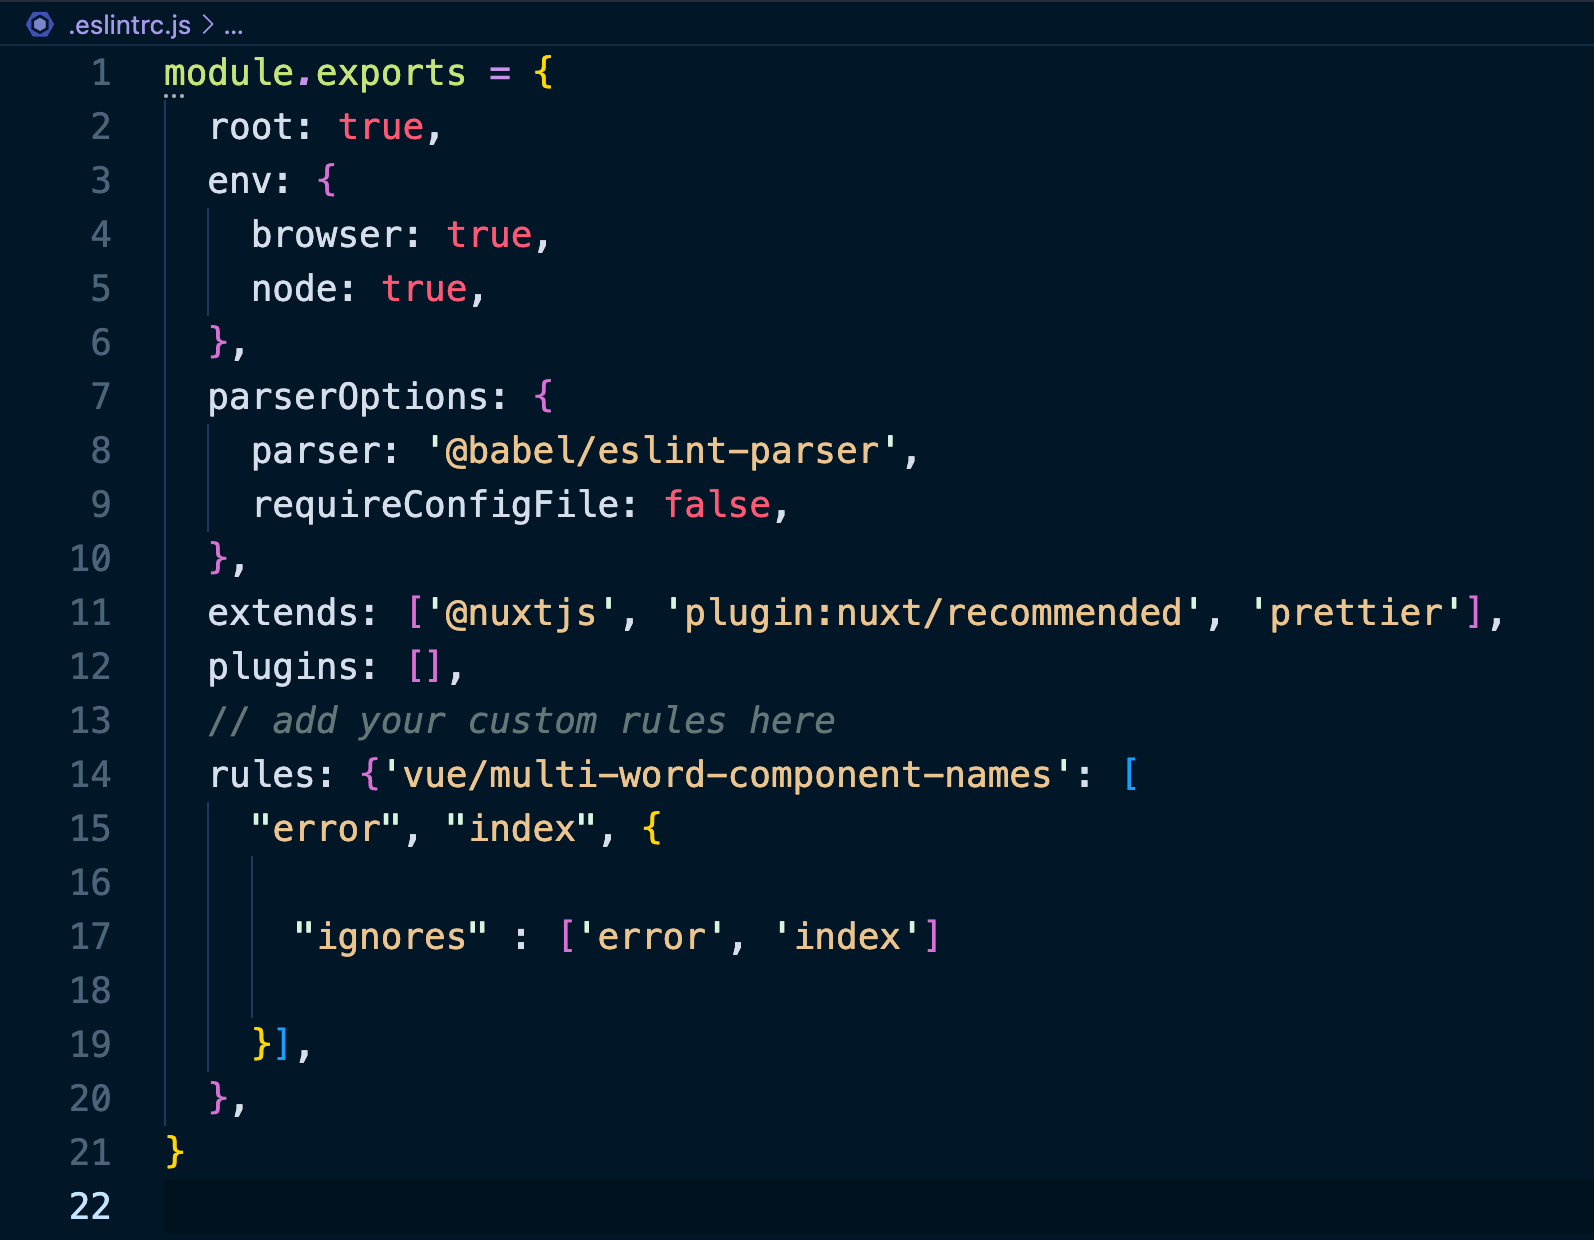1594x1240 pixels.
Task: Click 'browser' key on line 4
Action: (326, 234)
